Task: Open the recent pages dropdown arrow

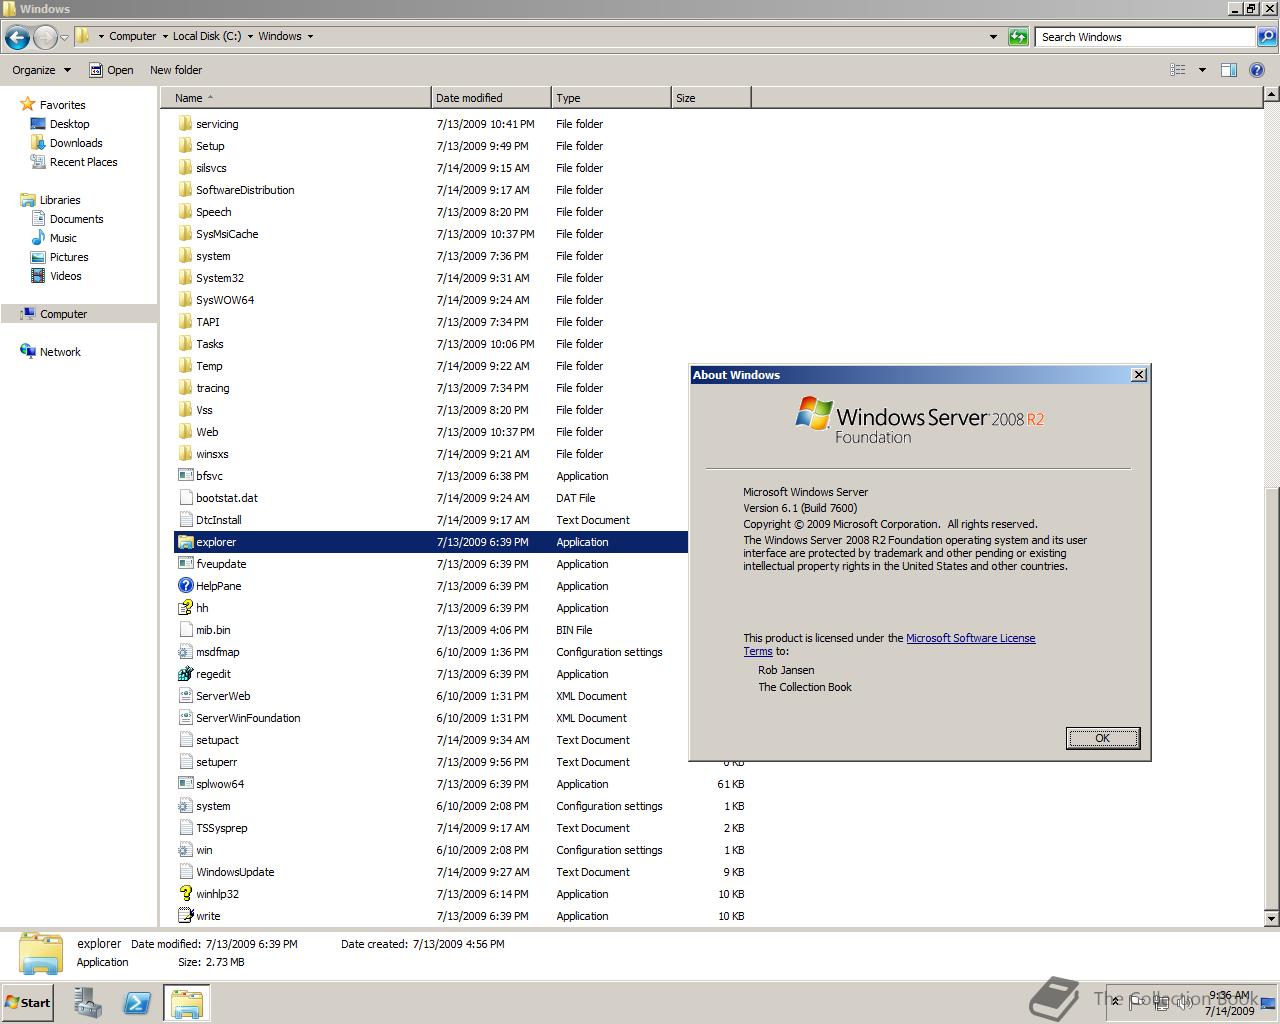Action: pos(65,37)
